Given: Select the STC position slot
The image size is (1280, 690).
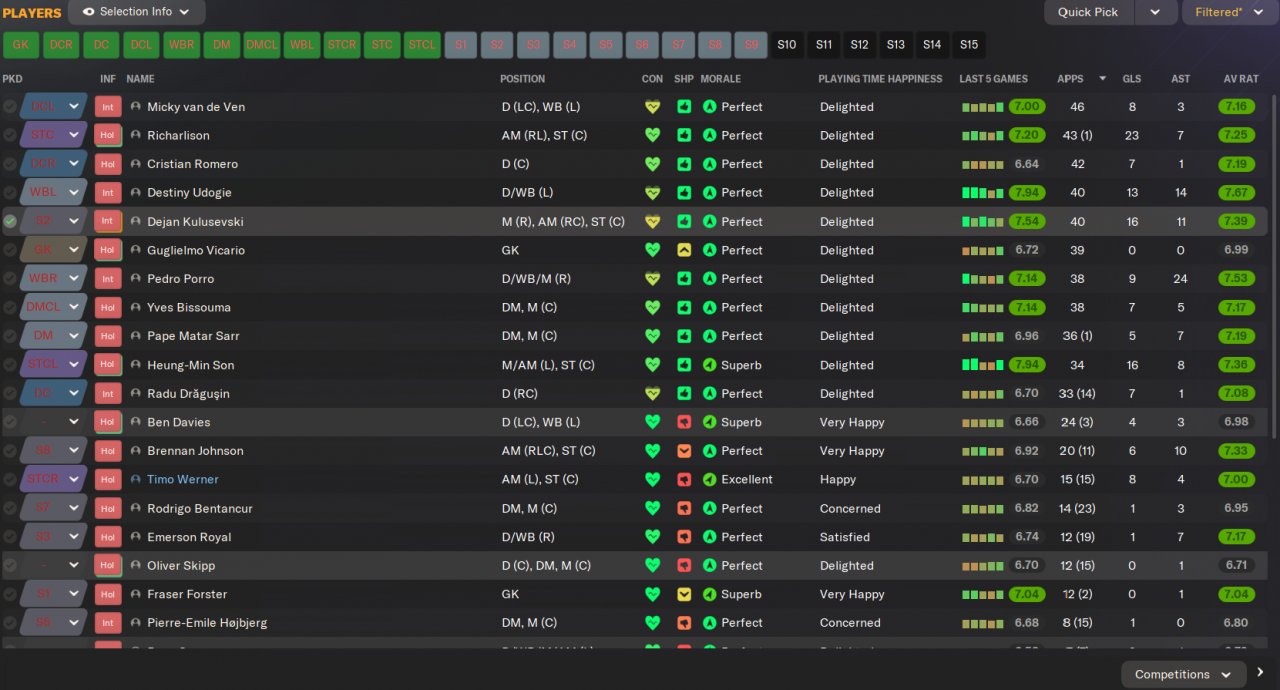Looking at the screenshot, I should pyautogui.click(x=382, y=45).
